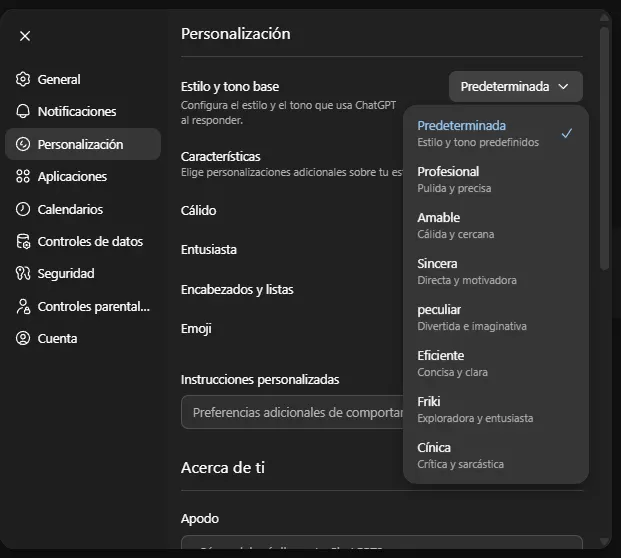Click the Cuenta profile icon
621x558 pixels.
tap(23, 338)
